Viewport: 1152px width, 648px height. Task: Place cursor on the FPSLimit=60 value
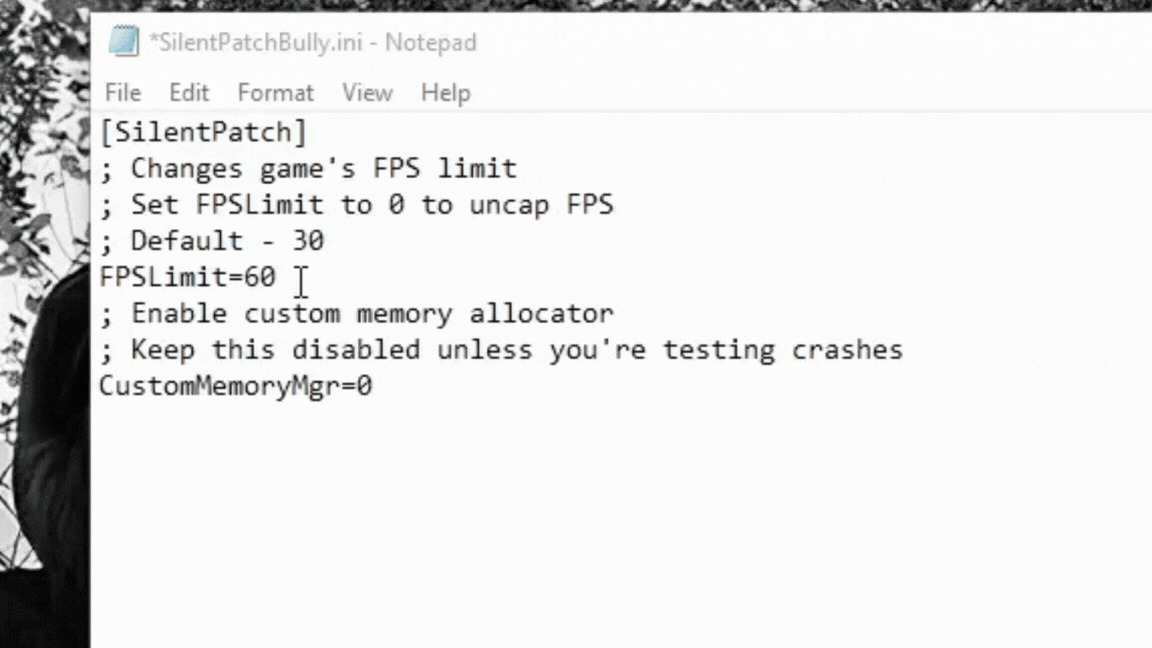(259, 277)
